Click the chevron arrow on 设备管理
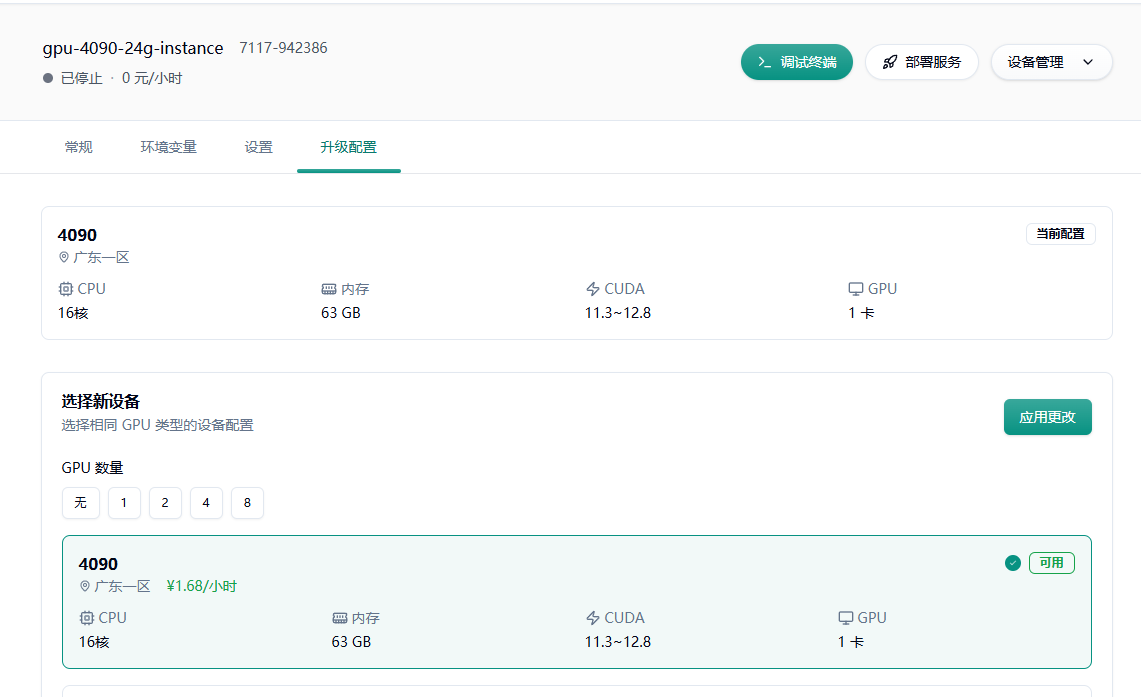 [1088, 62]
